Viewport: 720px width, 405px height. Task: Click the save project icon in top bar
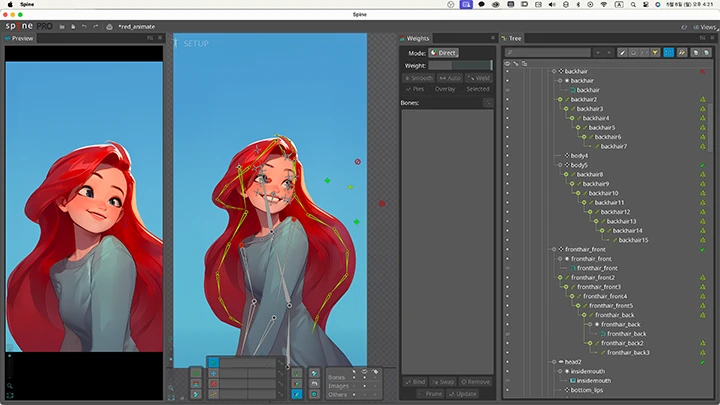(73, 27)
